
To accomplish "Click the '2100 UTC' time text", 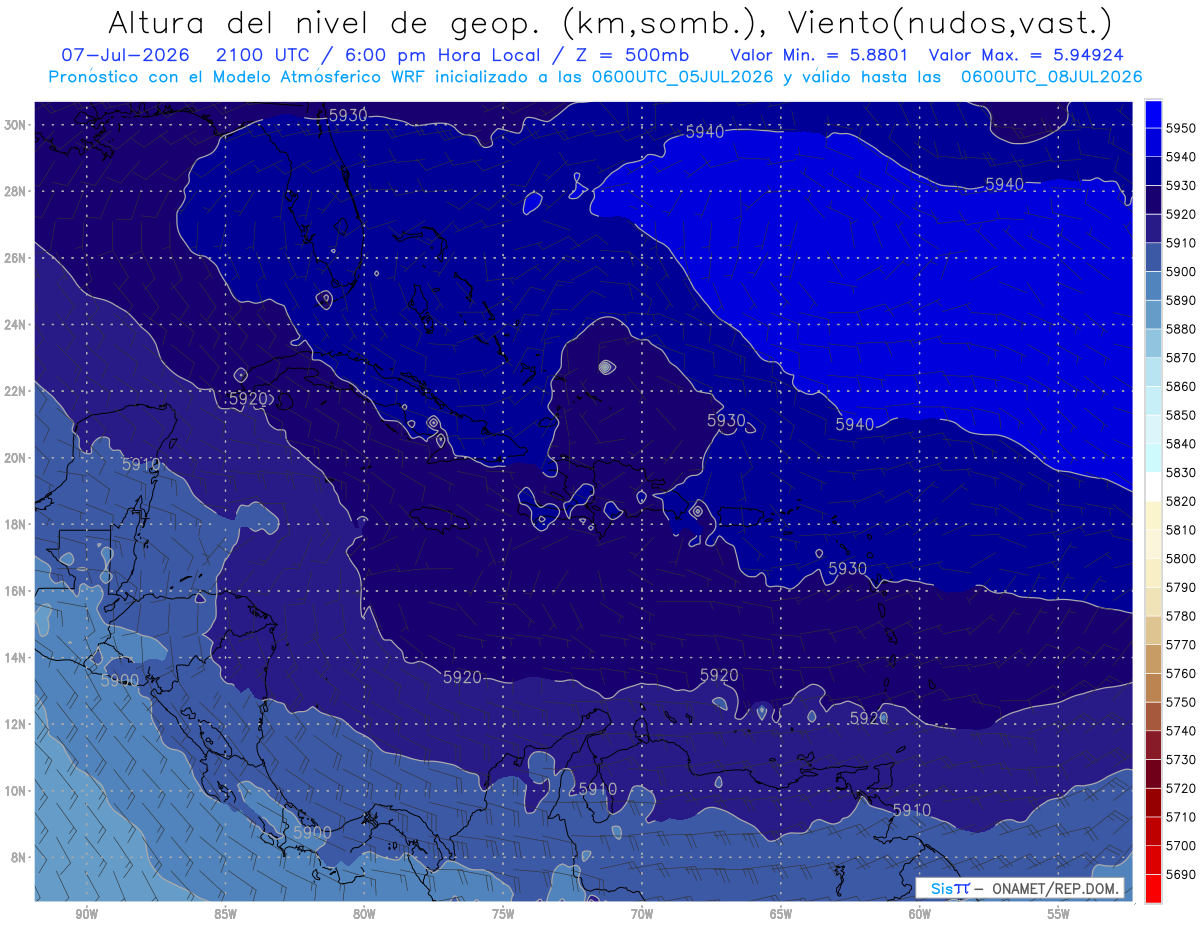I will click(260, 55).
